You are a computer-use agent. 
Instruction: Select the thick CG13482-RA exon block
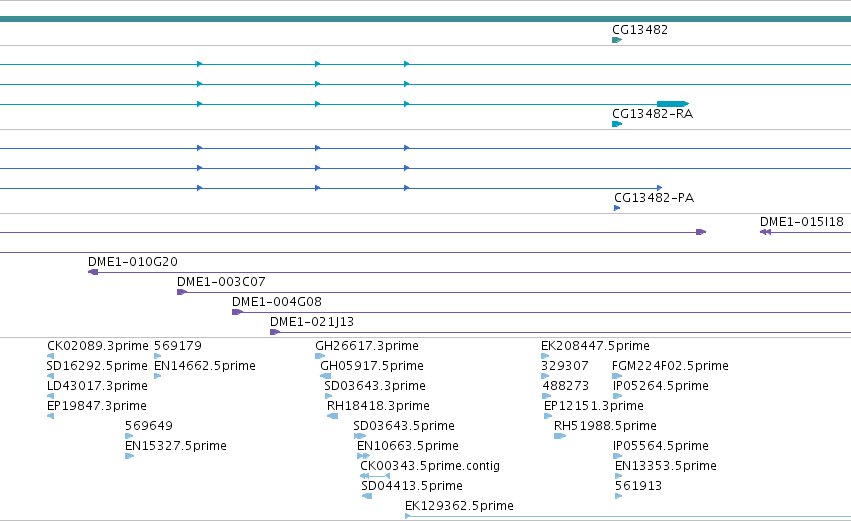673,104
